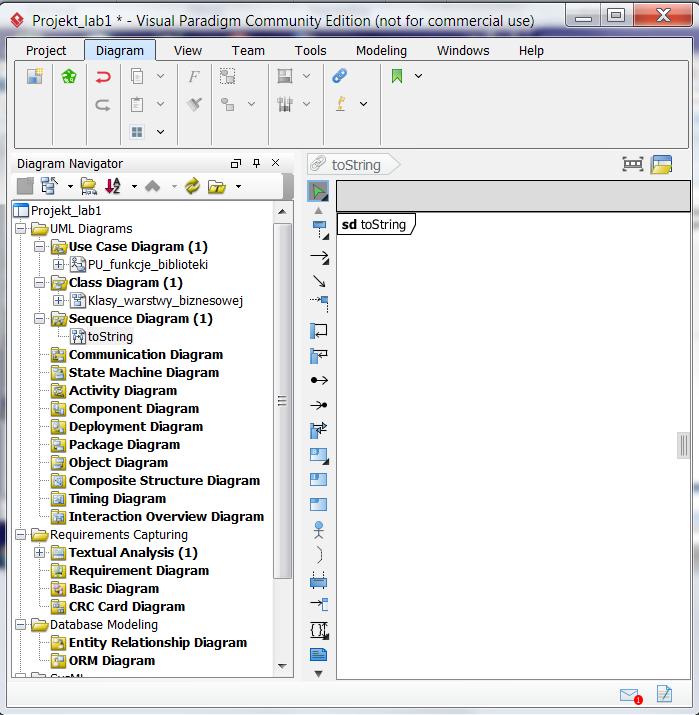Select the Message arrow tool
This screenshot has width=699, height=715.
(319, 257)
